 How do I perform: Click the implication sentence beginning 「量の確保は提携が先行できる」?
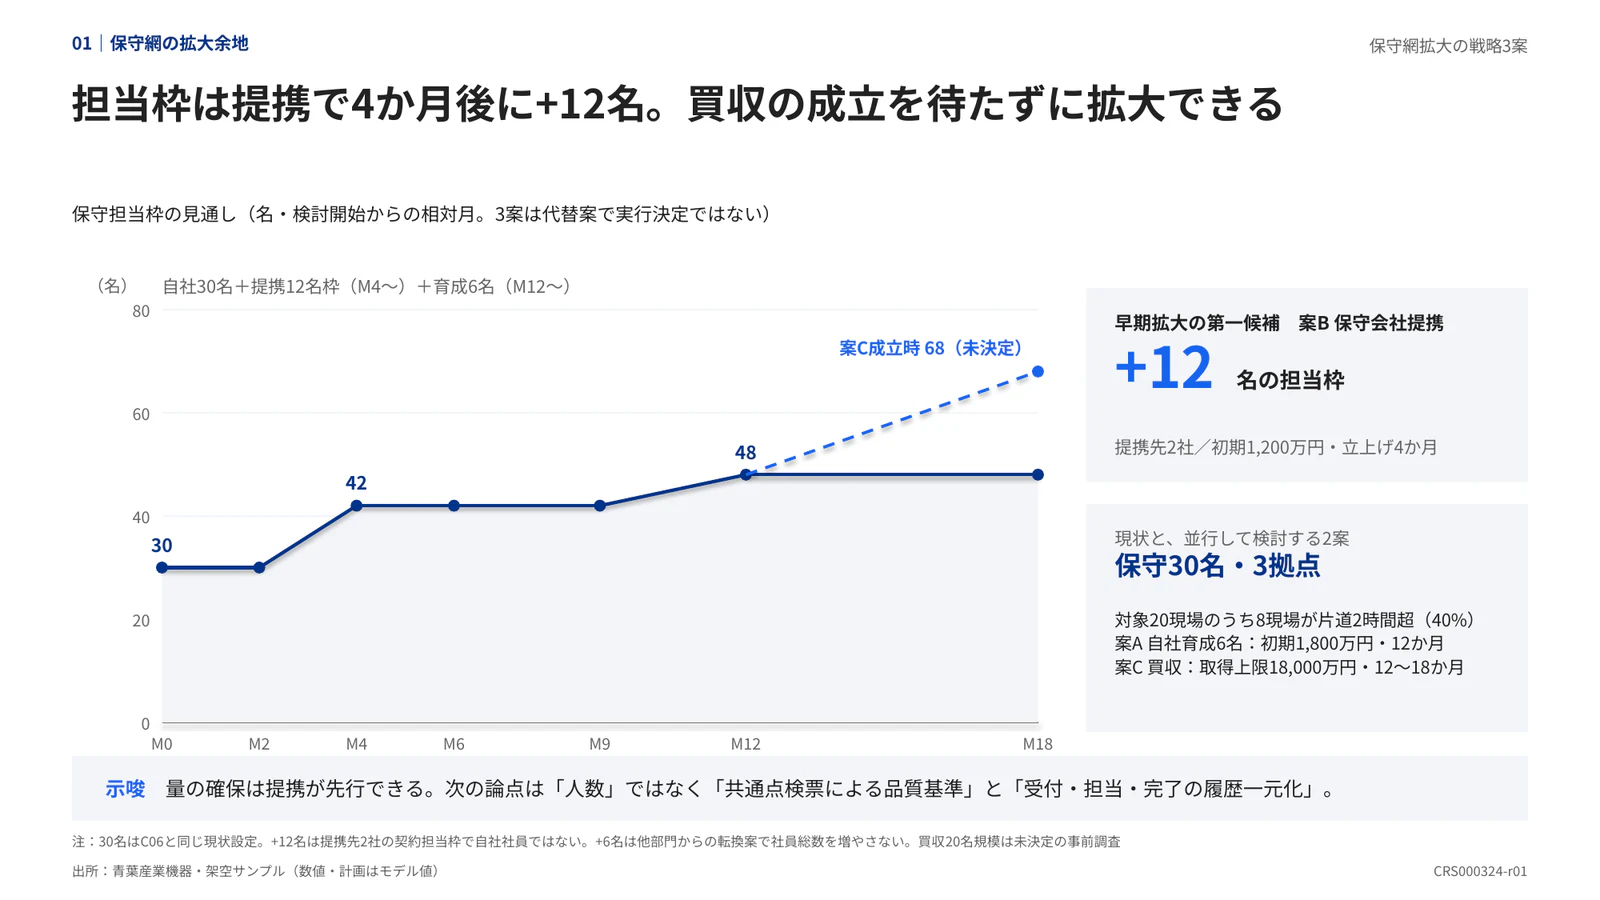coord(752,789)
